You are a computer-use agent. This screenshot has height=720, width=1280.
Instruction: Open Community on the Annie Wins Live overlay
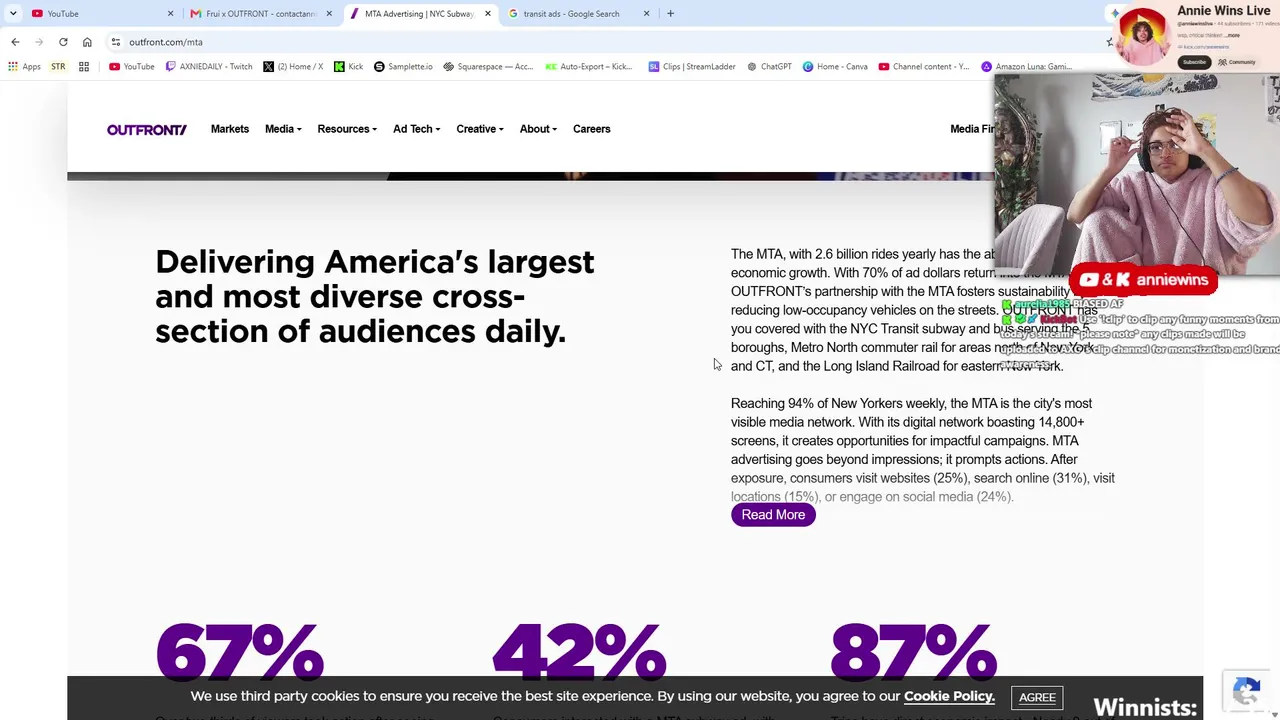coord(1237,62)
